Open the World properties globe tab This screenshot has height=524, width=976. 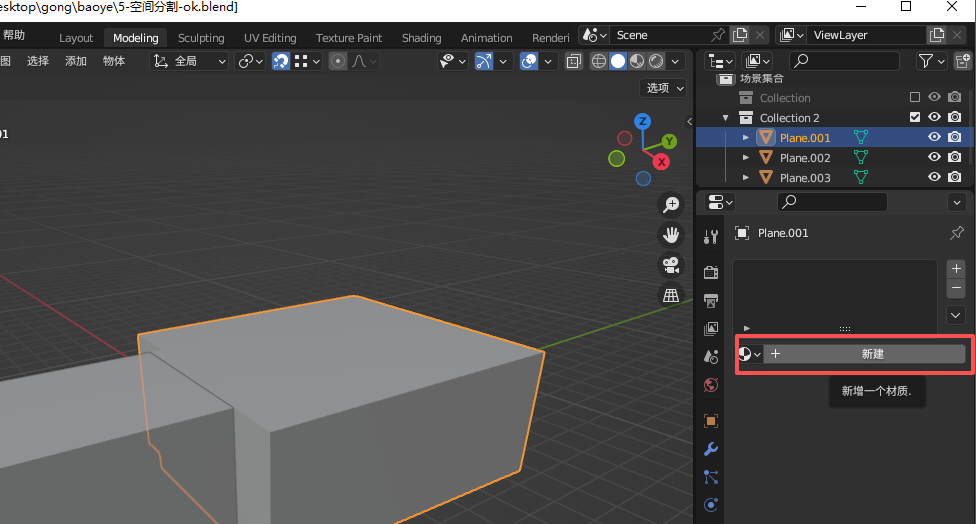pos(711,385)
